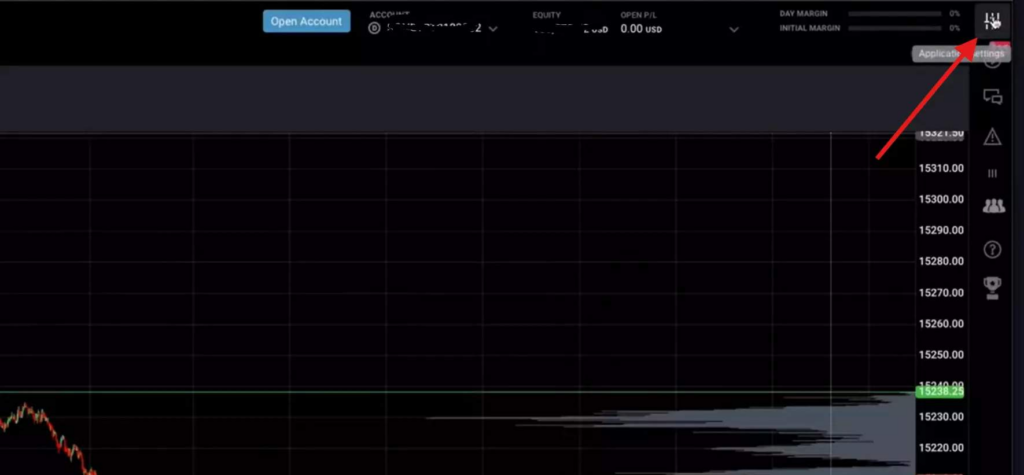1024x475 pixels.
Task: Click the 15300.00 level on price axis
Action: coord(940,199)
